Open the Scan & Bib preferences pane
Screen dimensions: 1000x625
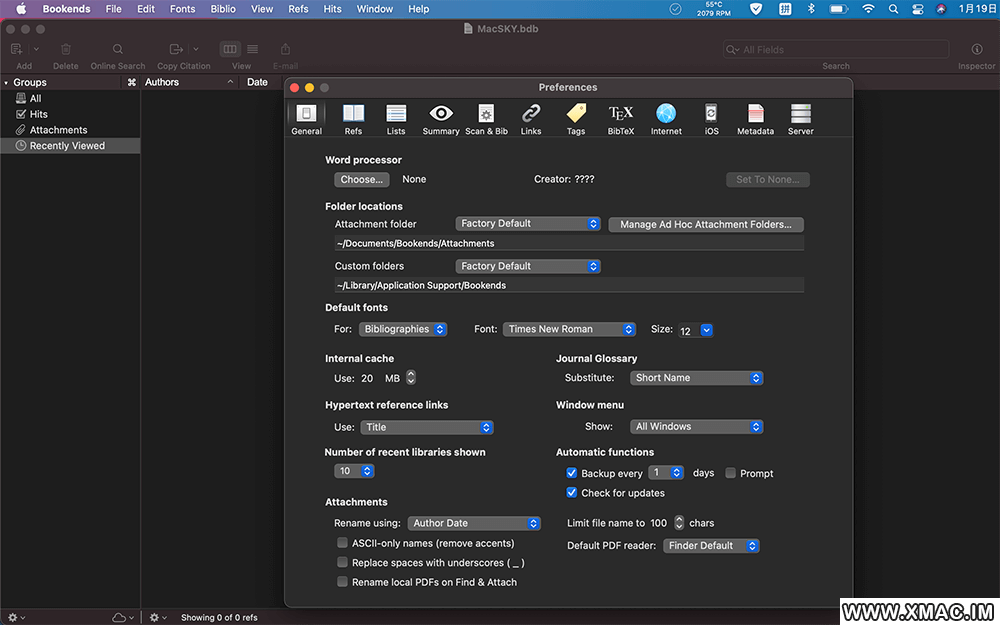pyautogui.click(x=486, y=118)
